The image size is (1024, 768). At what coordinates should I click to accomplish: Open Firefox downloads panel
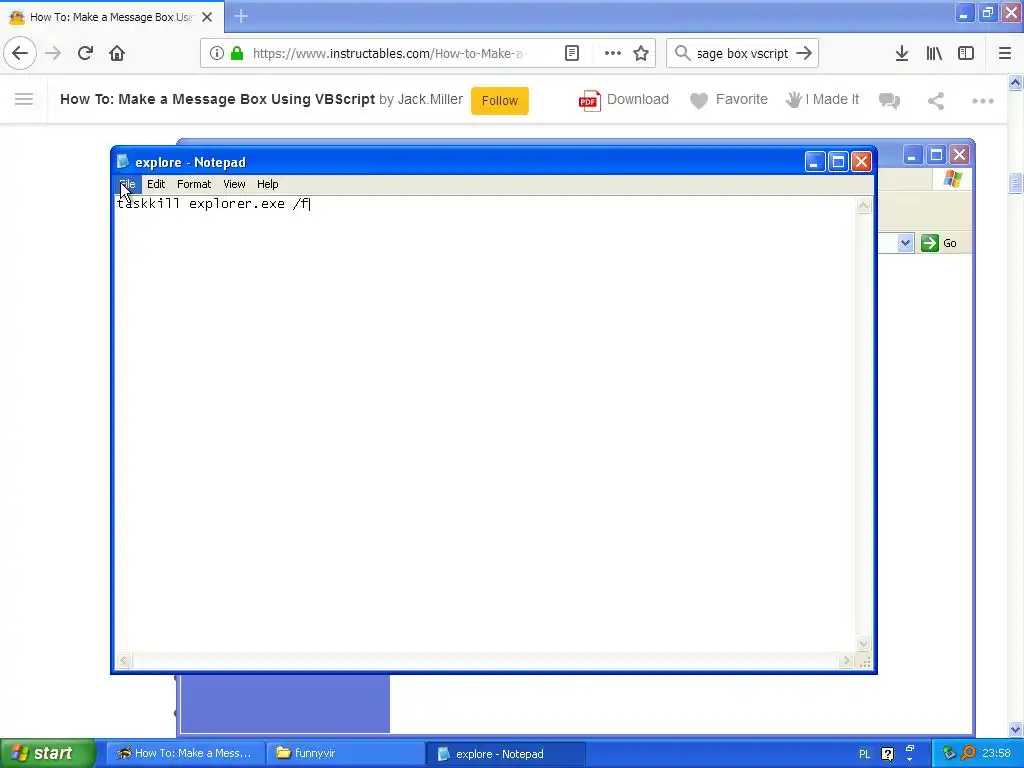pyautogui.click(x=901, y=54)
